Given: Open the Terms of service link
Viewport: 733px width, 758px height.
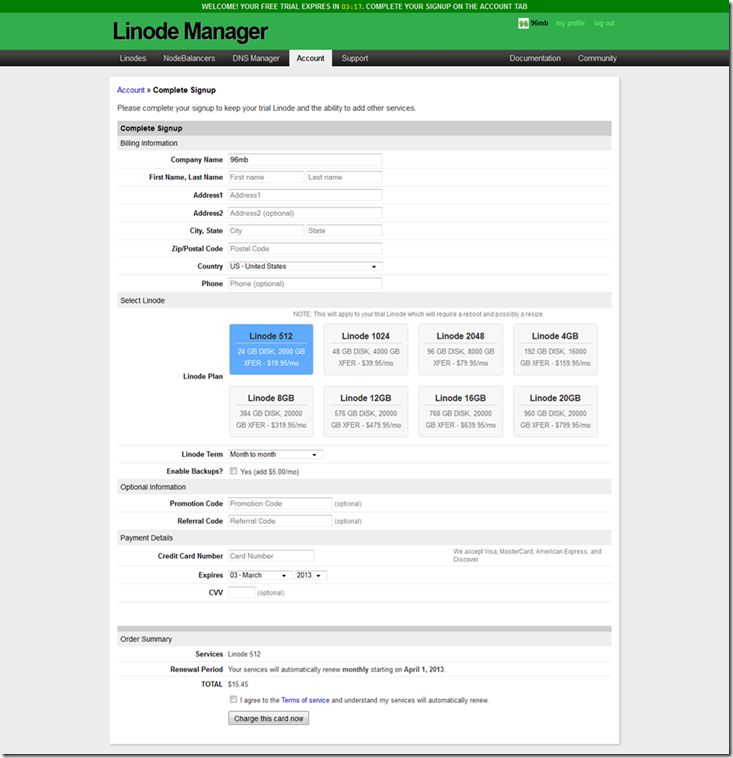Looking at the screenshot, I should 305,700.
